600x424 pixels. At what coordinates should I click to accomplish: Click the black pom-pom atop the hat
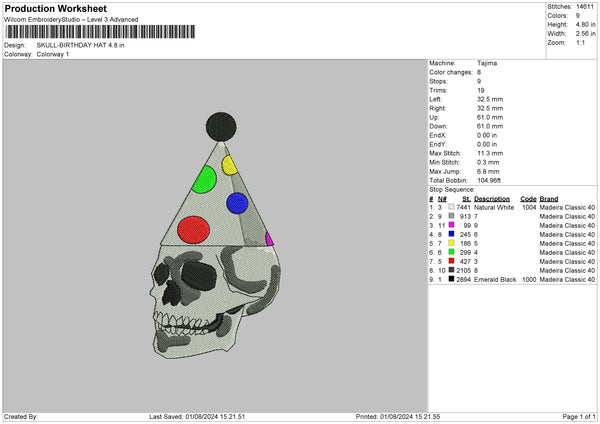pos(221,125)
